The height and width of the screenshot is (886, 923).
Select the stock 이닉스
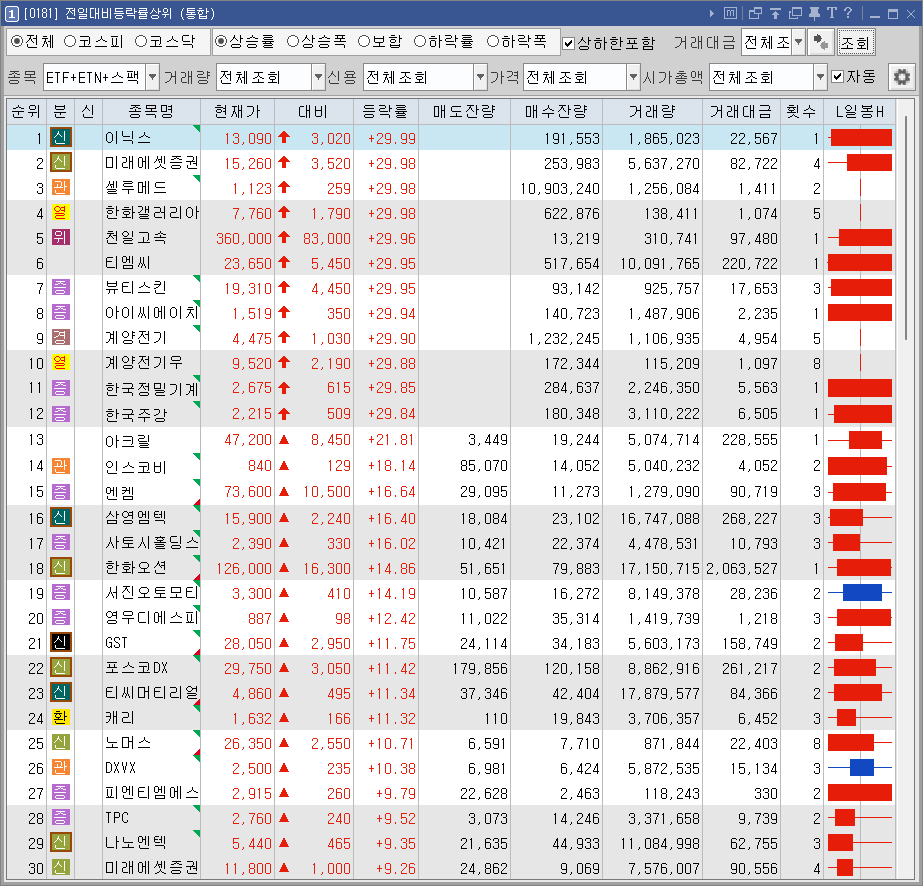point(128,138)
